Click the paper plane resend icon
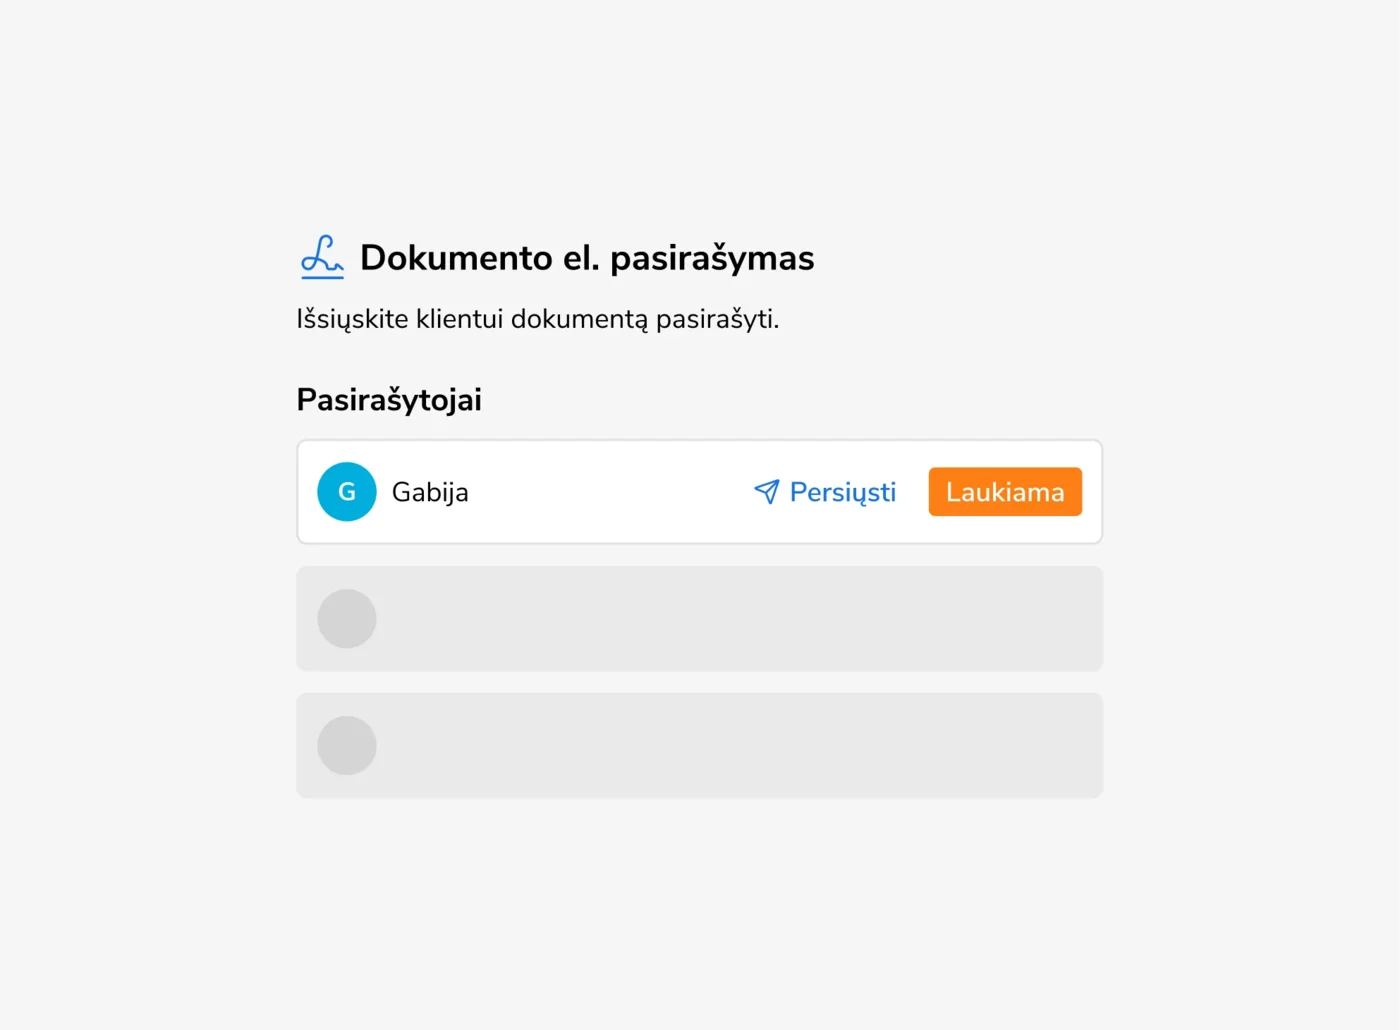This screenshot has height=1030, width=1400. point(766,491)
